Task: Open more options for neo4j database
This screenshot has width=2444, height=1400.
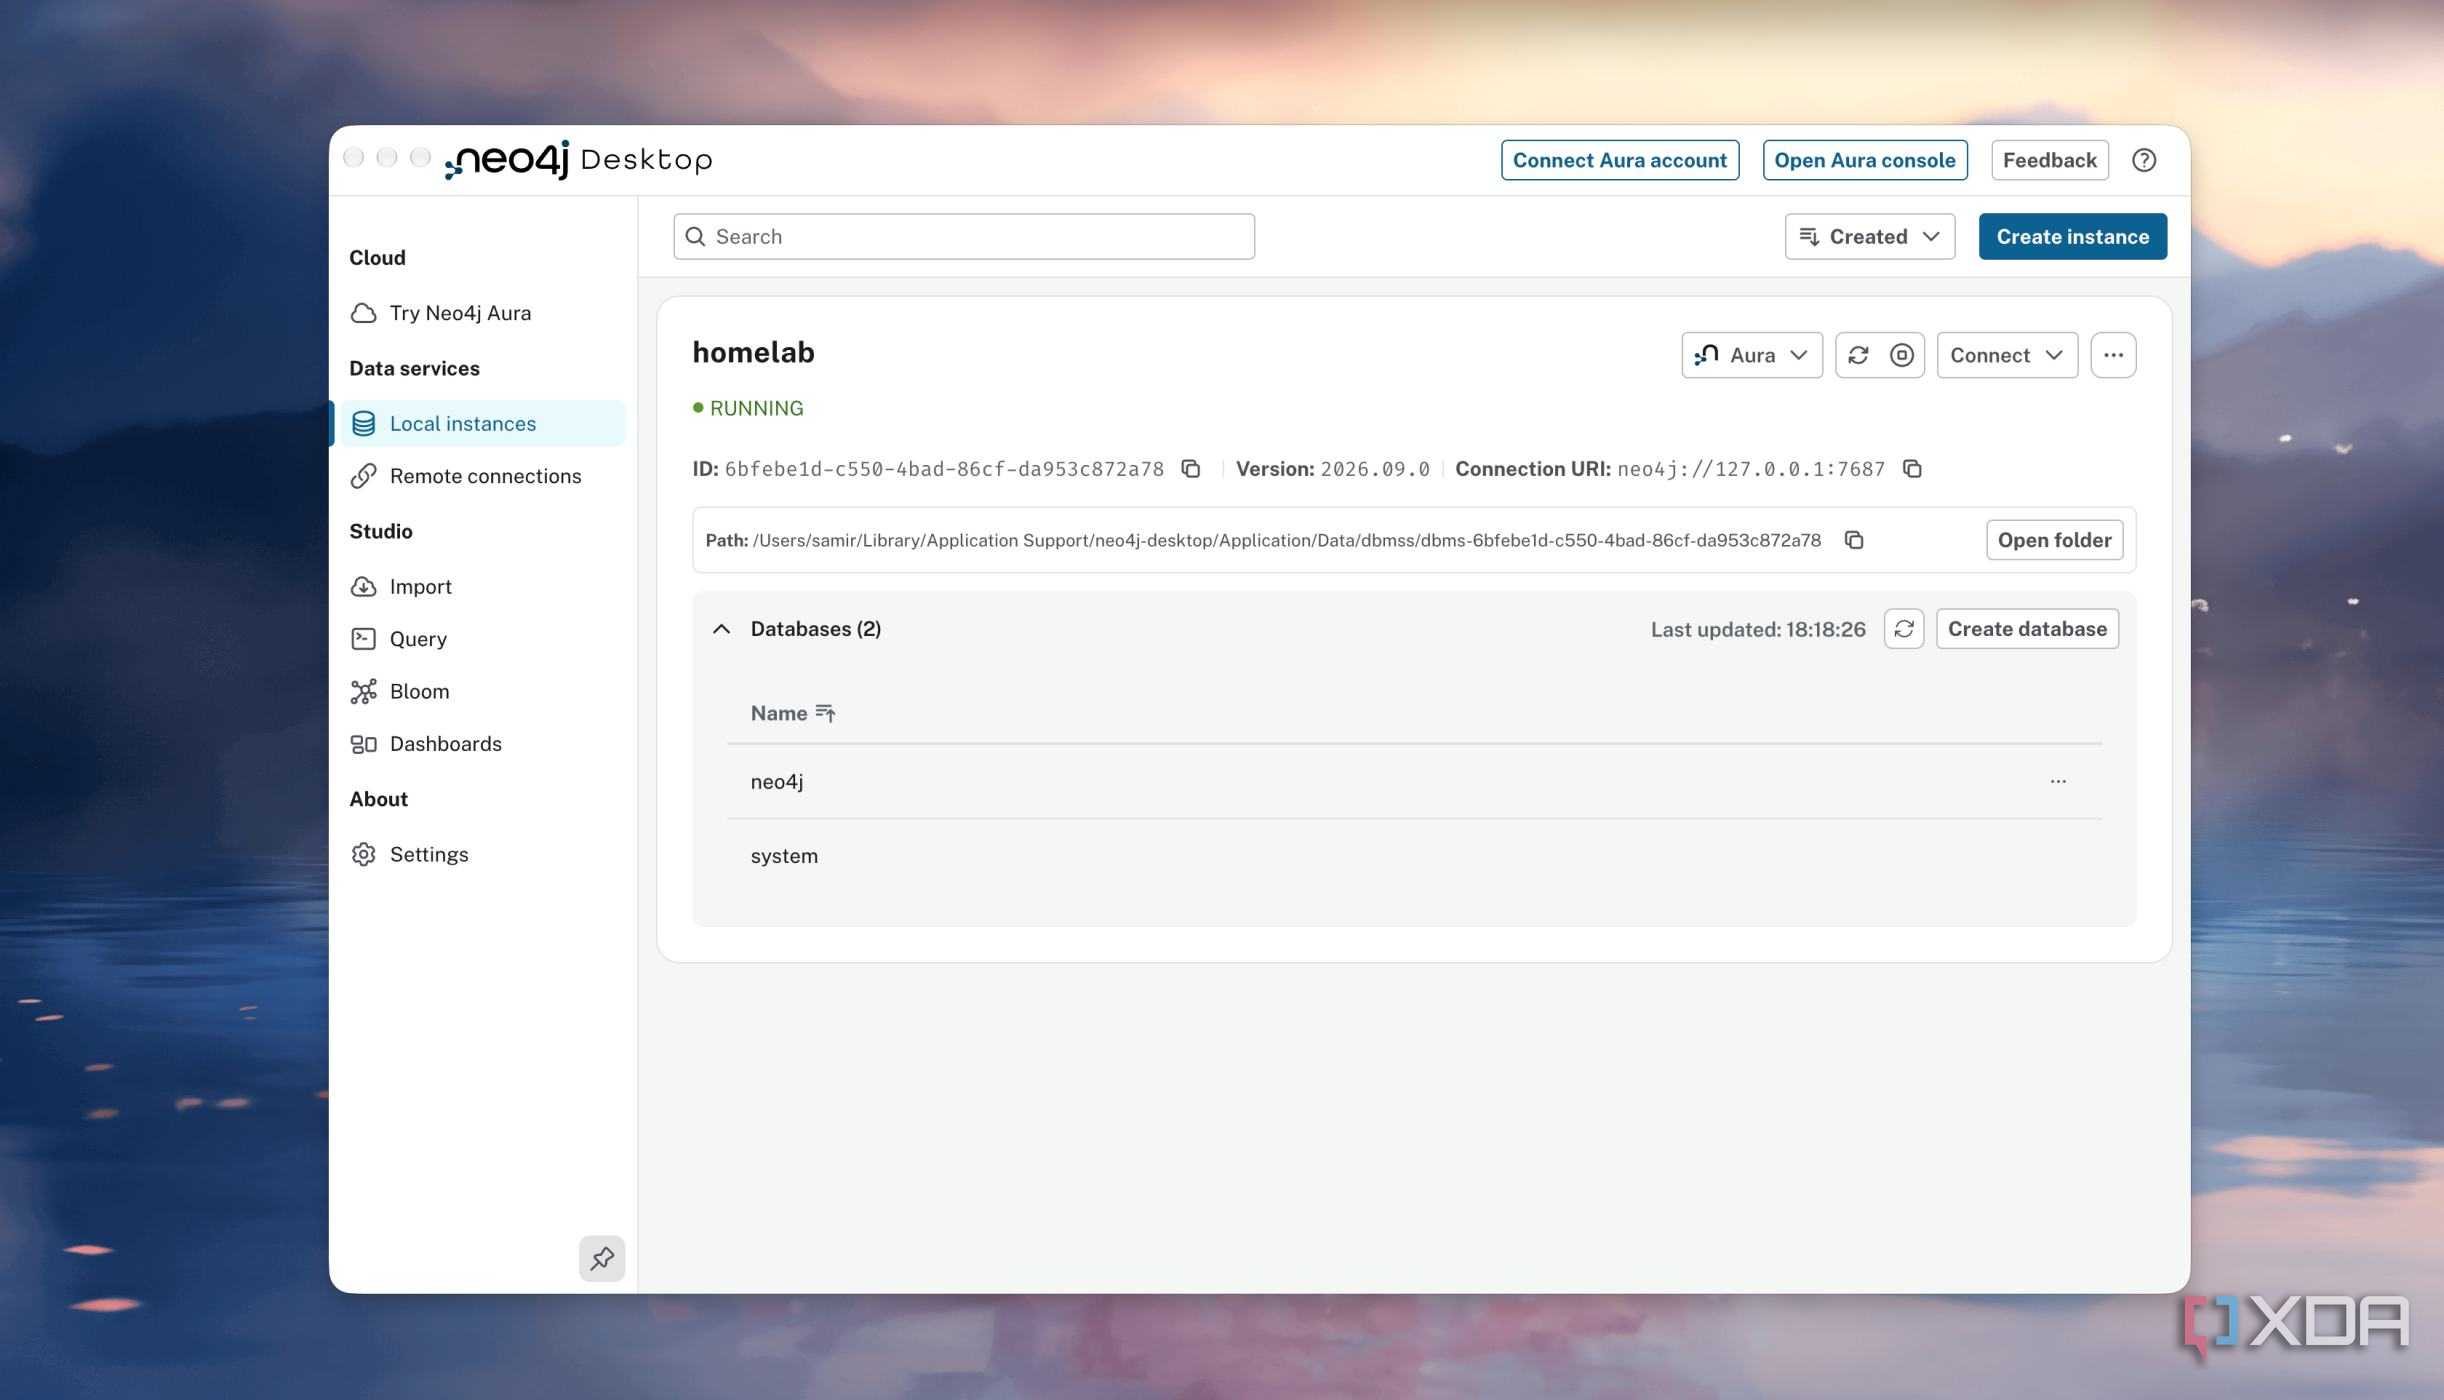Action: tap(2058, 781)
